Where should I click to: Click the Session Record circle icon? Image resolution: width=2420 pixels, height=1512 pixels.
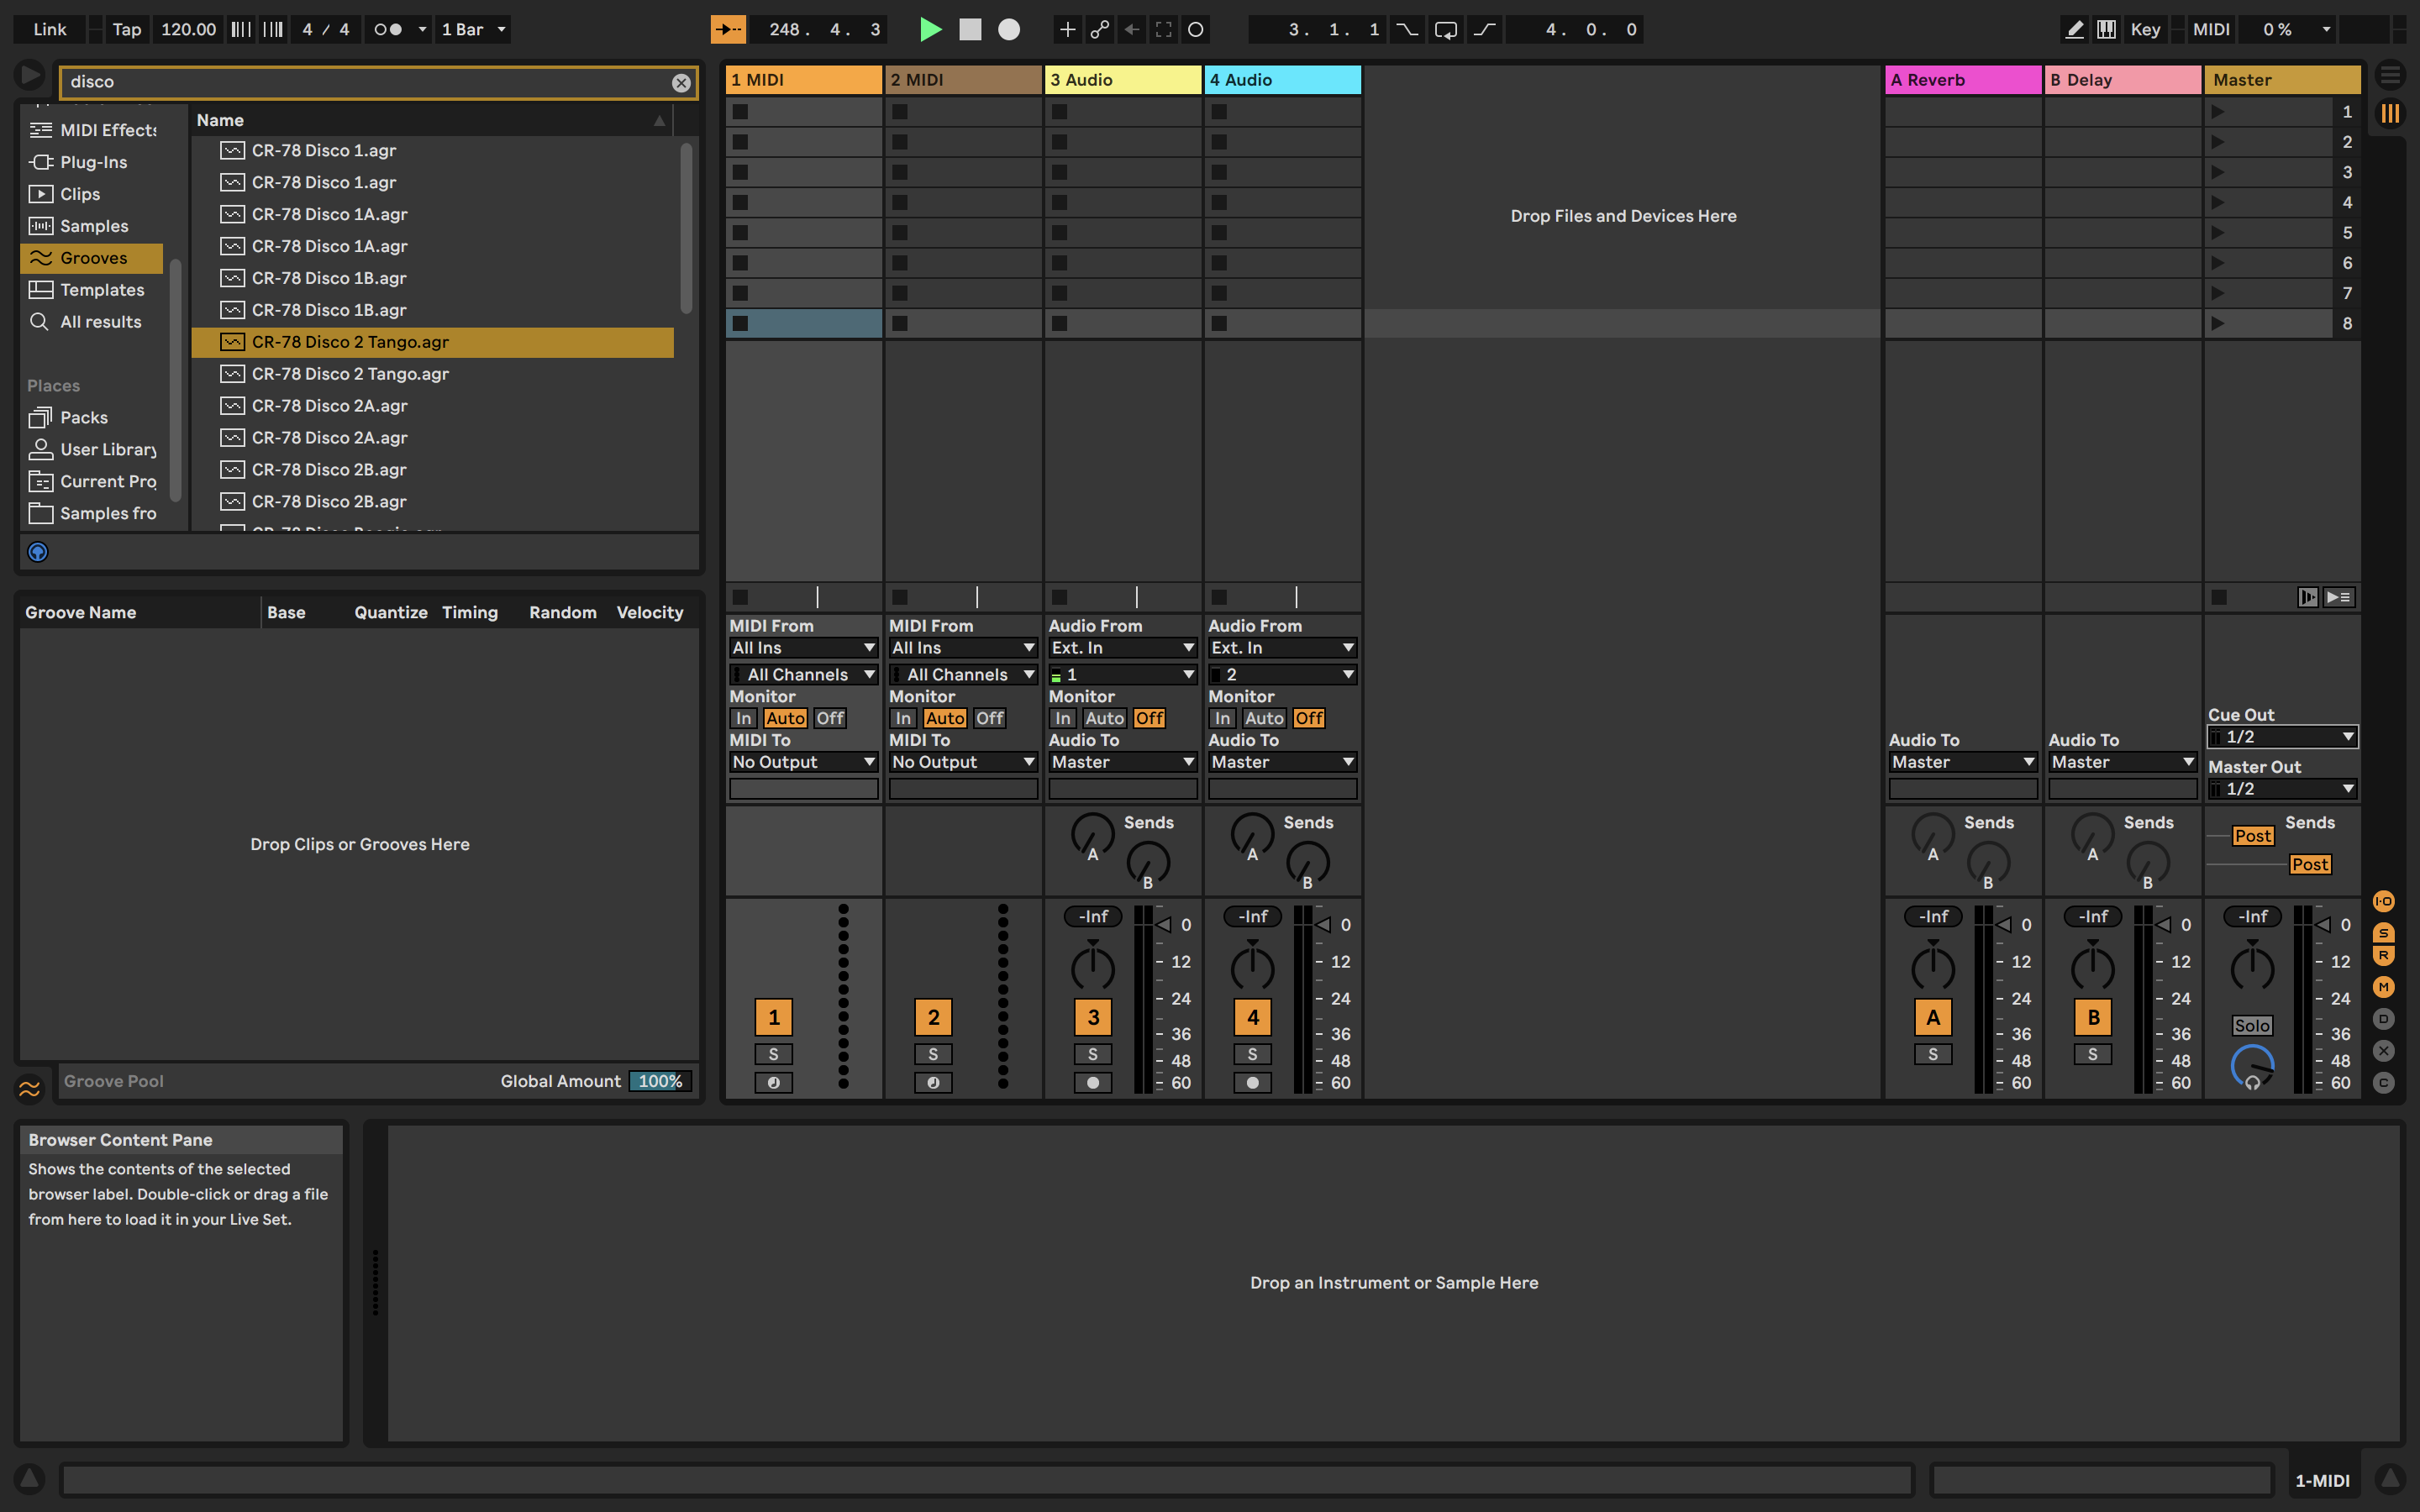[x=1195, y=29]
